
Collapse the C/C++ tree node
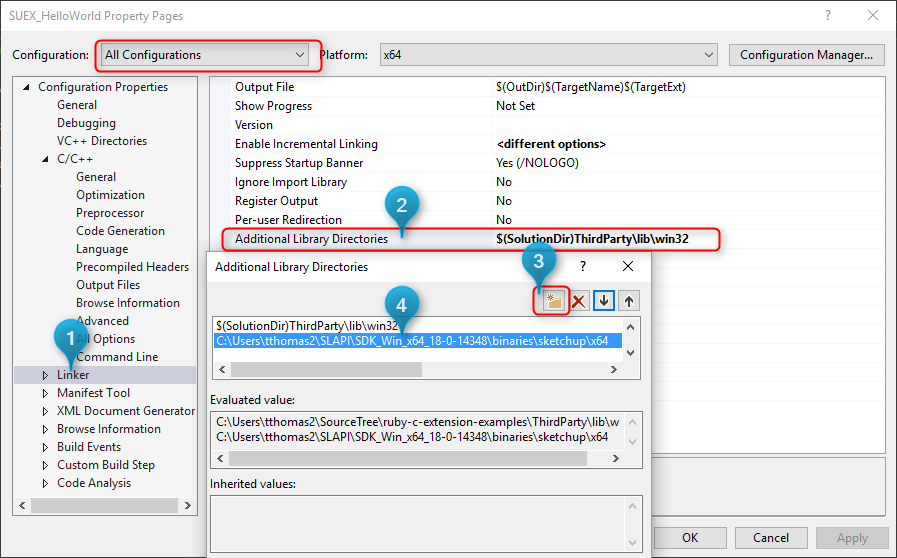[45, 159]
